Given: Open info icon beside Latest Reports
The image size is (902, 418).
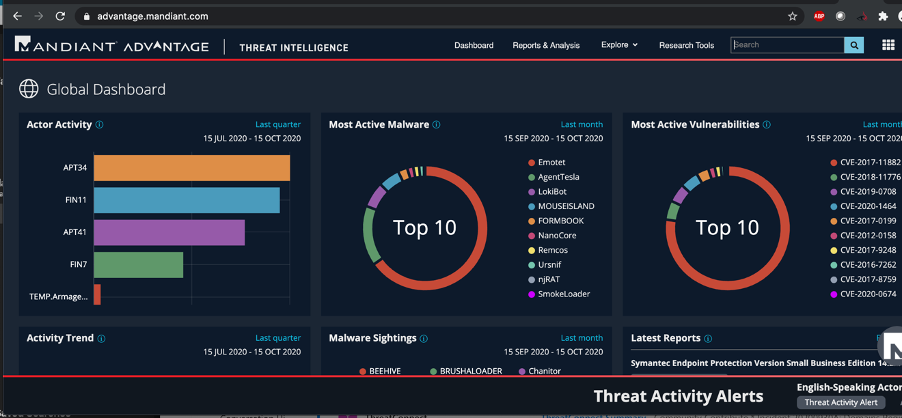Looking at the screenshot, I should [x=708, y=338].
